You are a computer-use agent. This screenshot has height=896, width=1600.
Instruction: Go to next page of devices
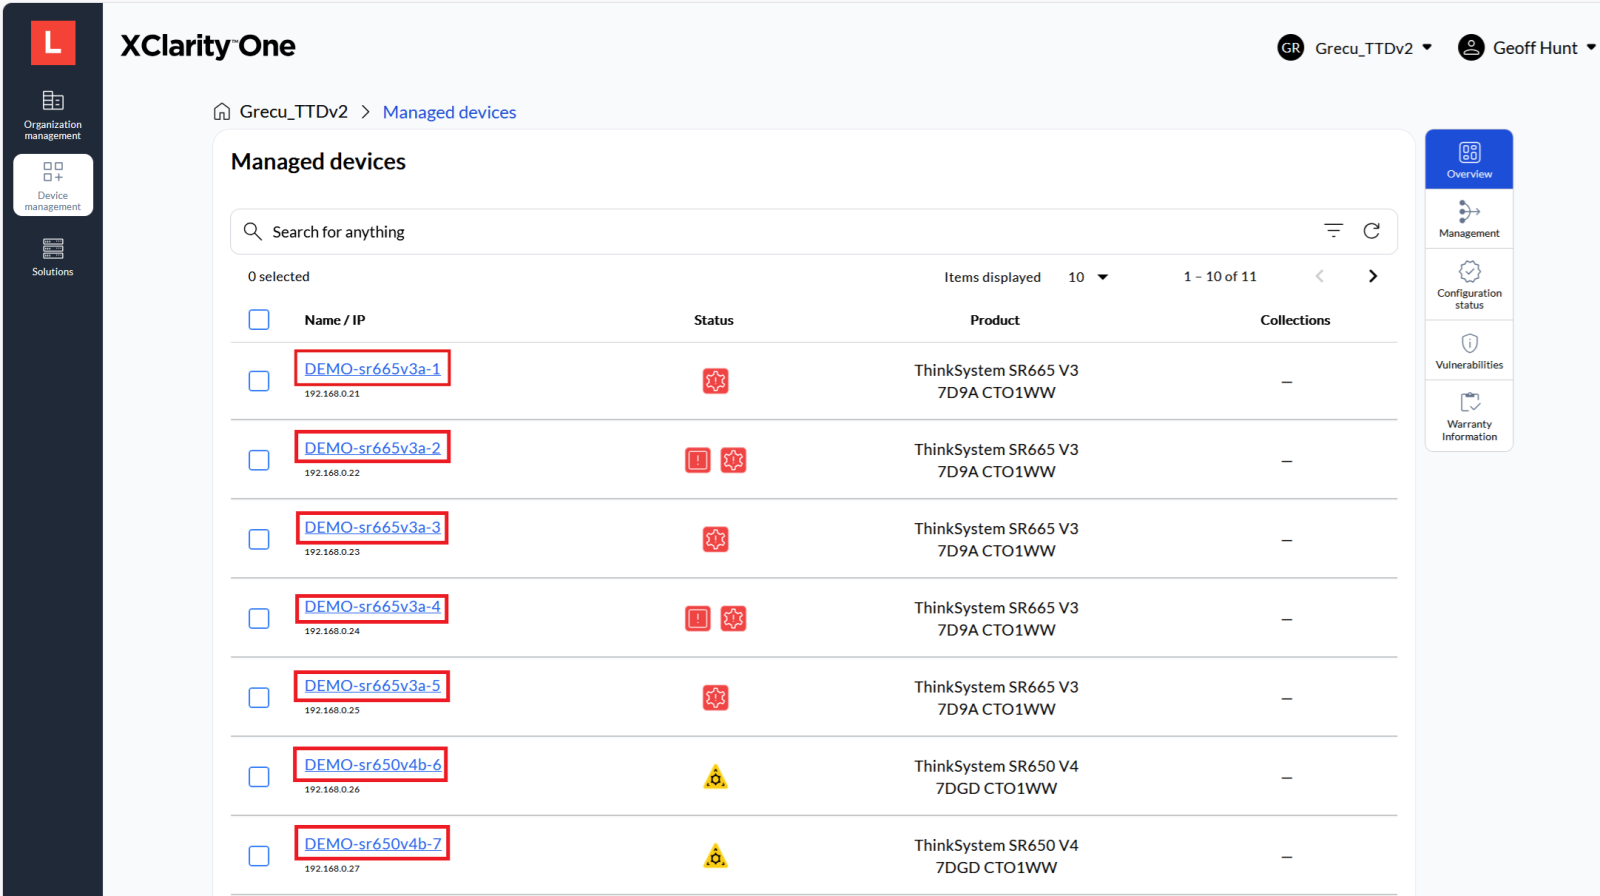pyautogui.click(x=1373, y=276)
